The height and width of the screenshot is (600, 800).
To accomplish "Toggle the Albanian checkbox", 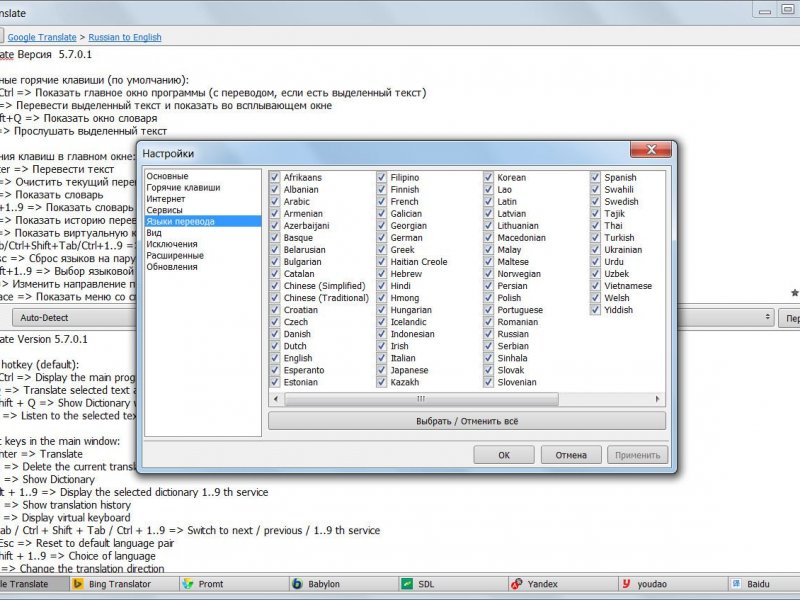I will pos(275,189).
